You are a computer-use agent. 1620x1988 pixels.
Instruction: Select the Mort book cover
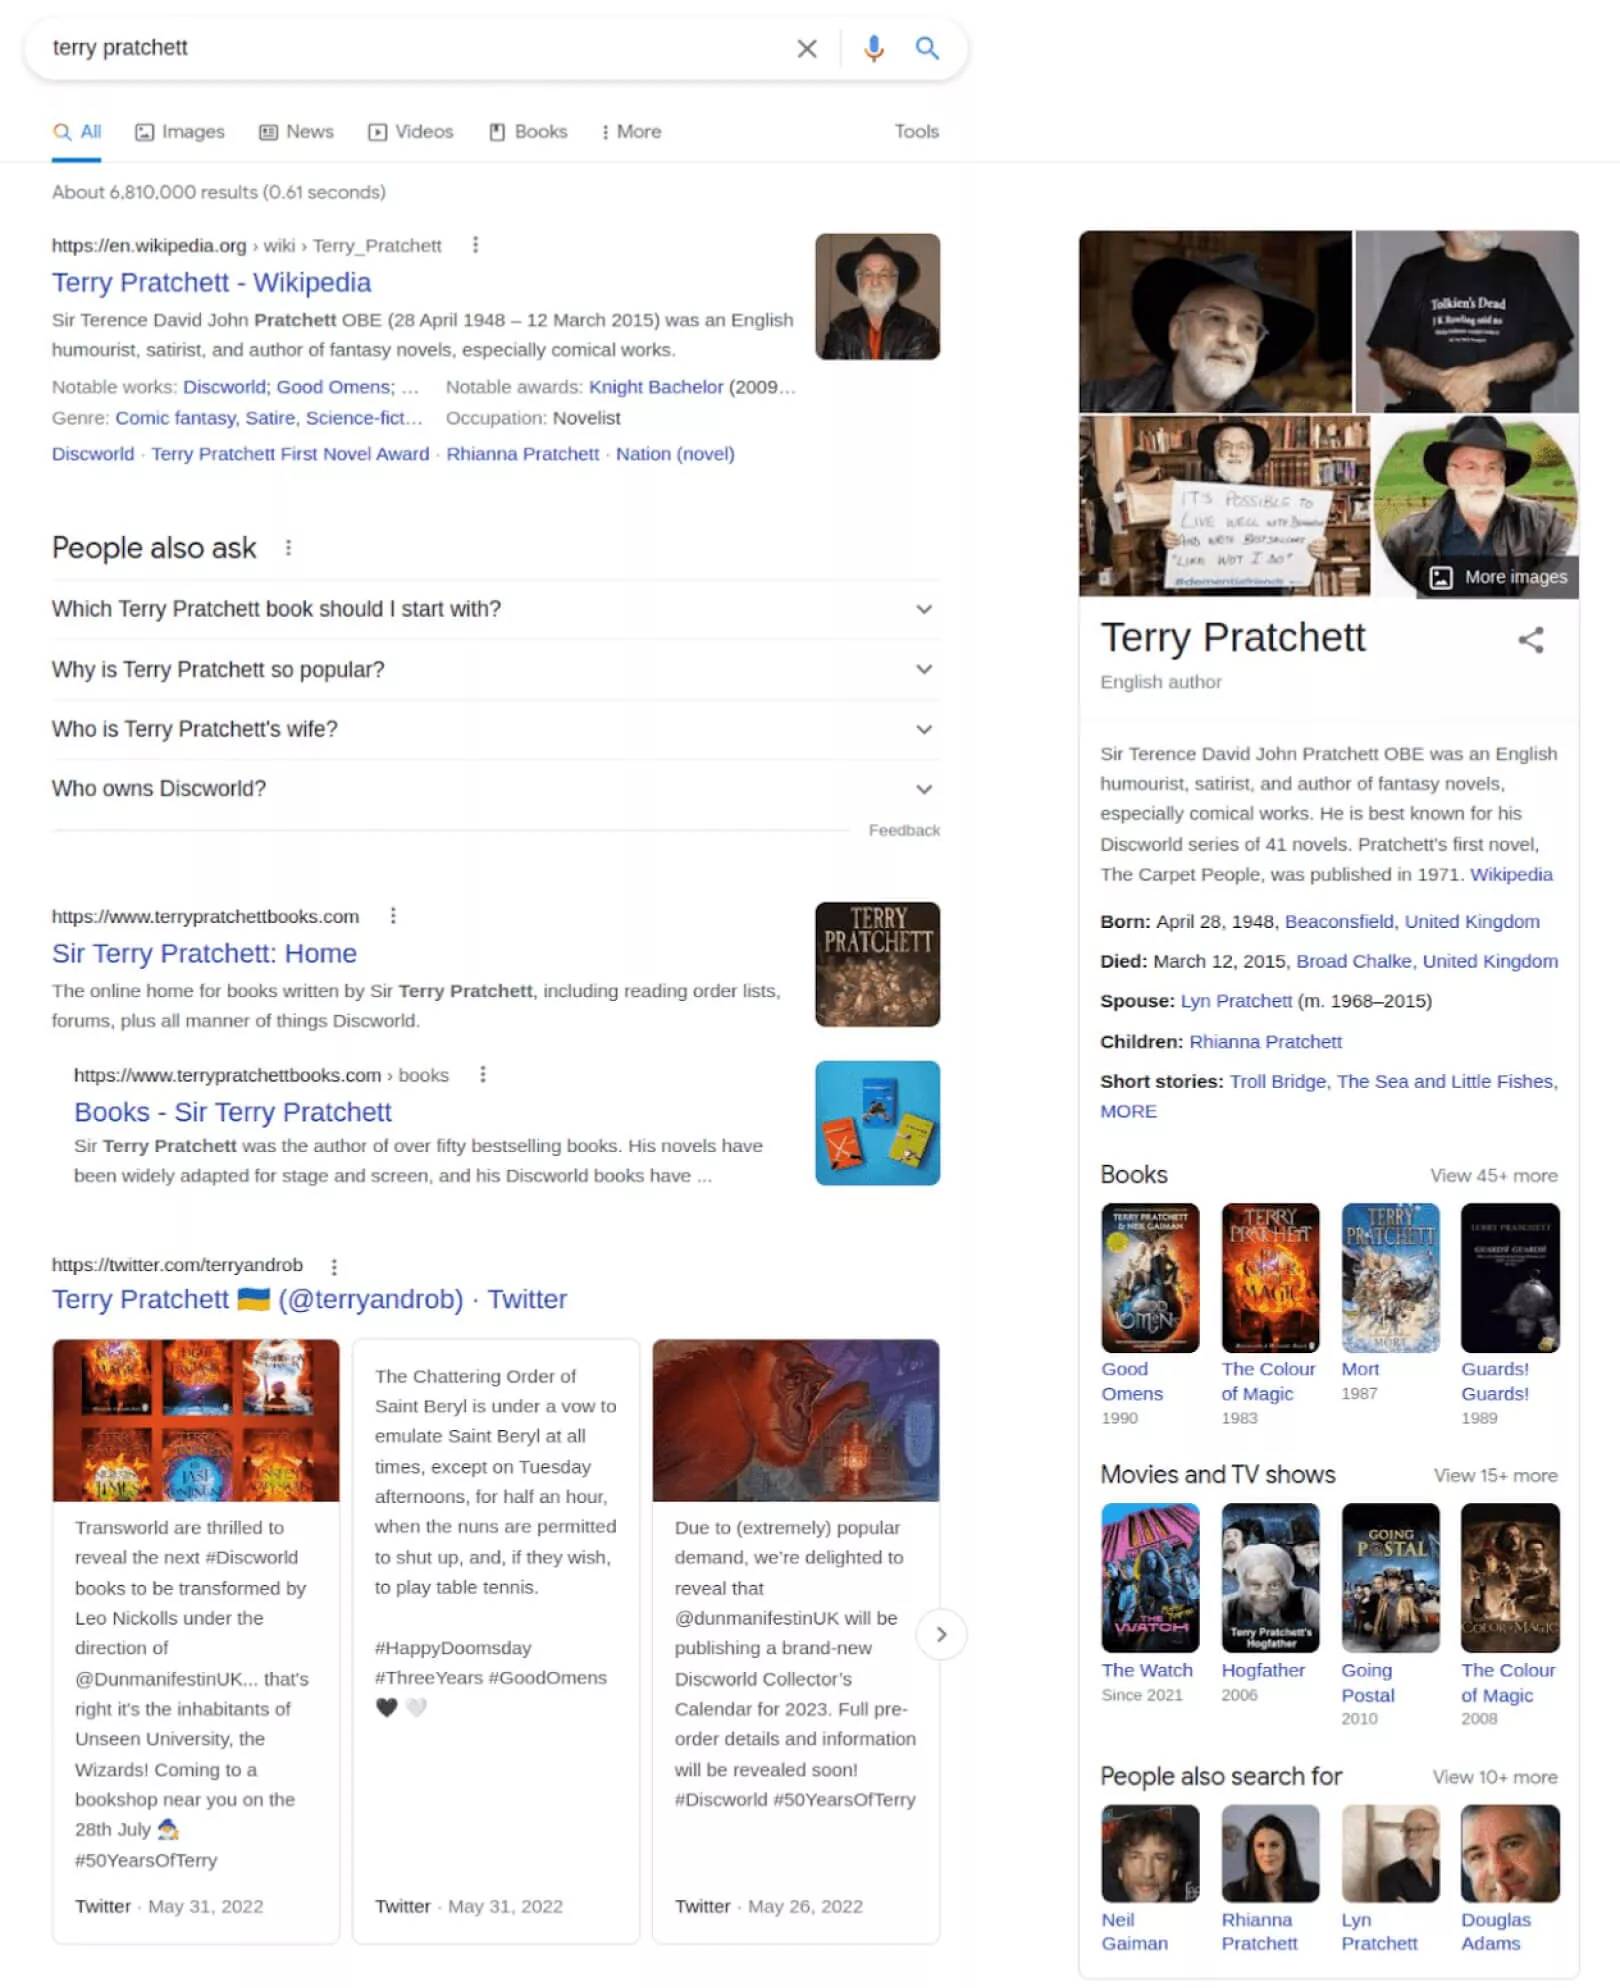point(1390,1279)
